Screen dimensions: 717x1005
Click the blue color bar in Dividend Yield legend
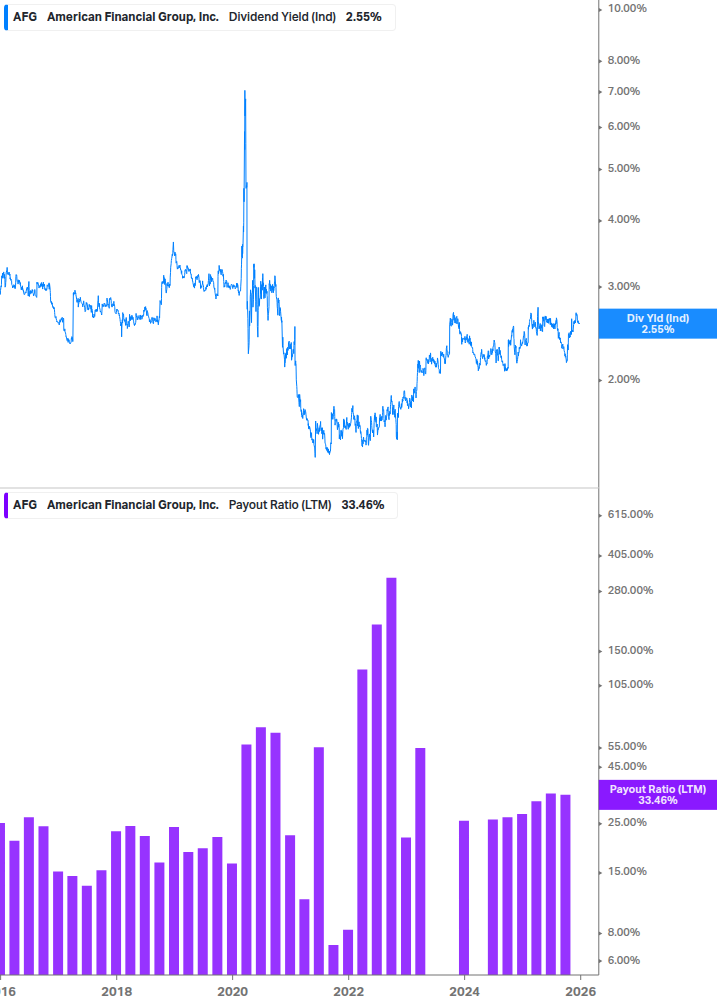pyautogui.click(x=6, y=17)
